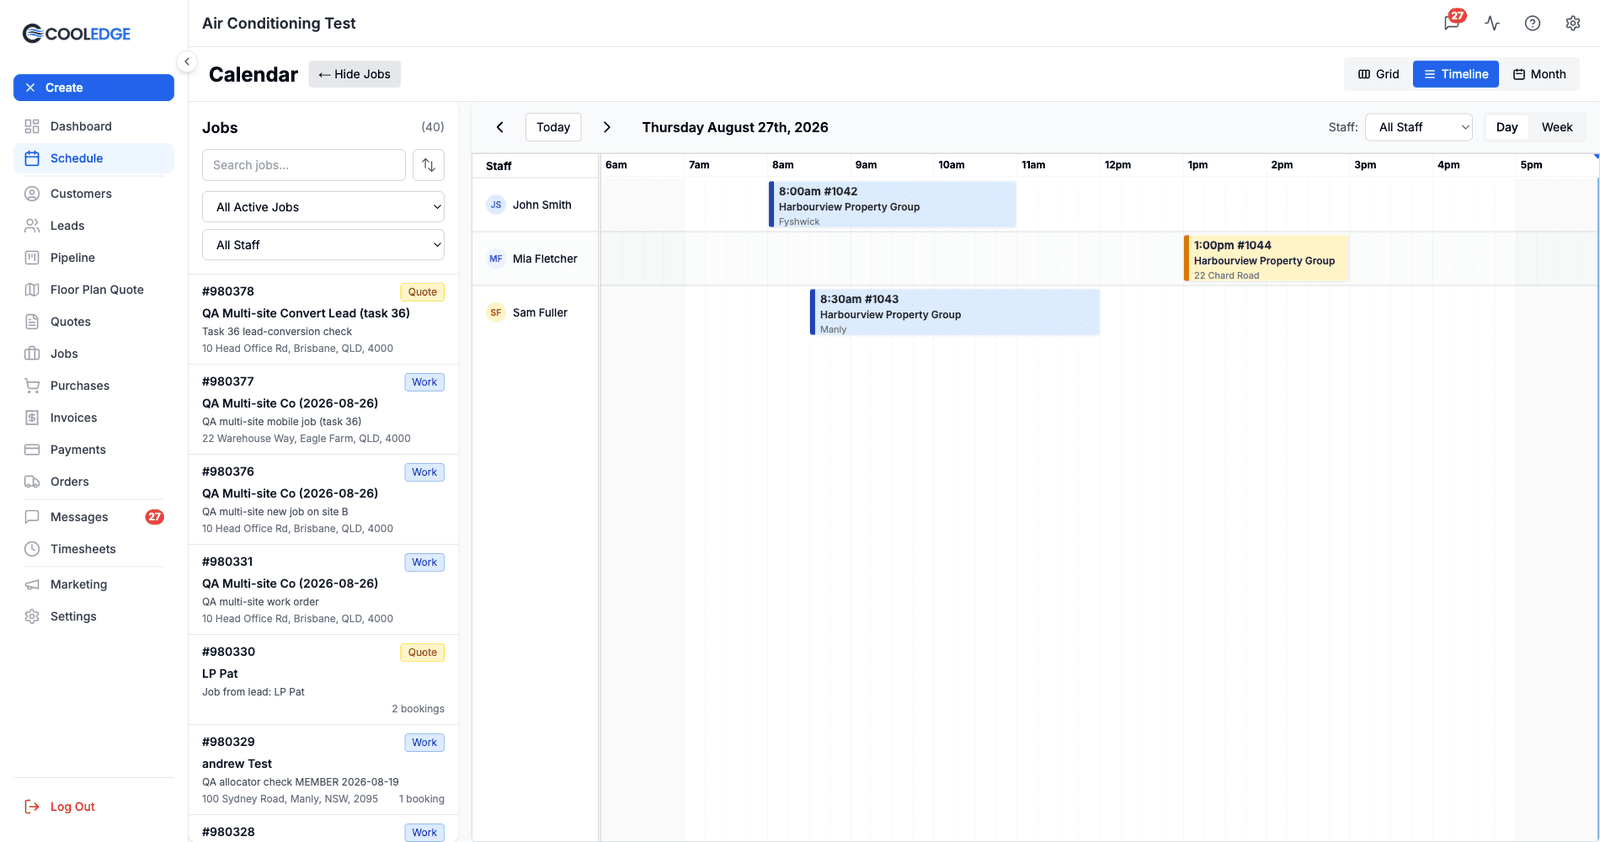The image size is (1600, 842).
Task: Open Leads from sidebar
Action: tap(94, 226)
